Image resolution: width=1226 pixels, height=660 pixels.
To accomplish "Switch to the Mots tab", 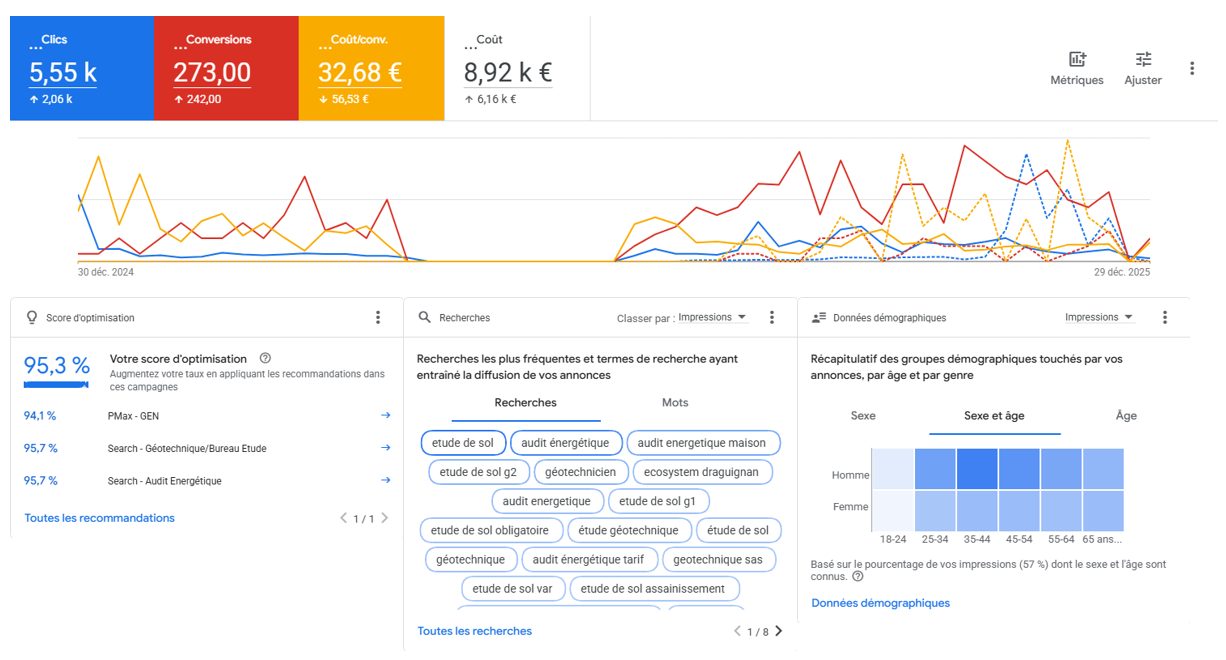I will (x=675, y=402).
